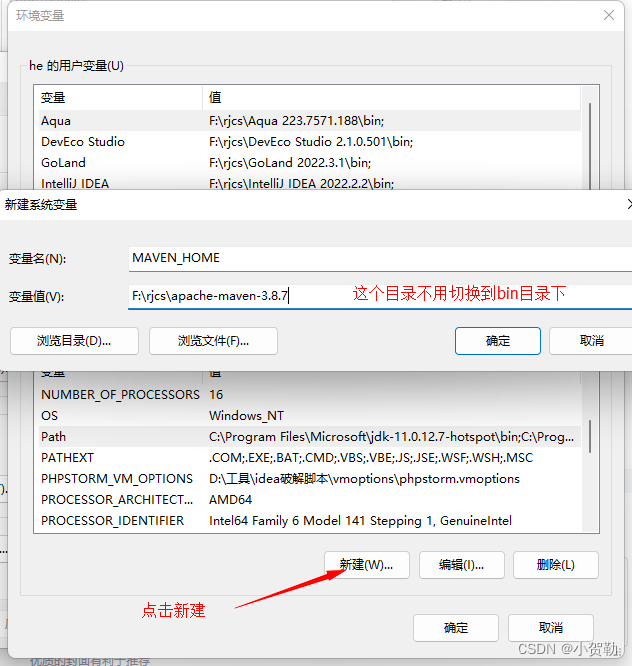Close the 新建系统变量 dialog
The width and height of the screenshot is (632, 666).
(x=629, y=204)
